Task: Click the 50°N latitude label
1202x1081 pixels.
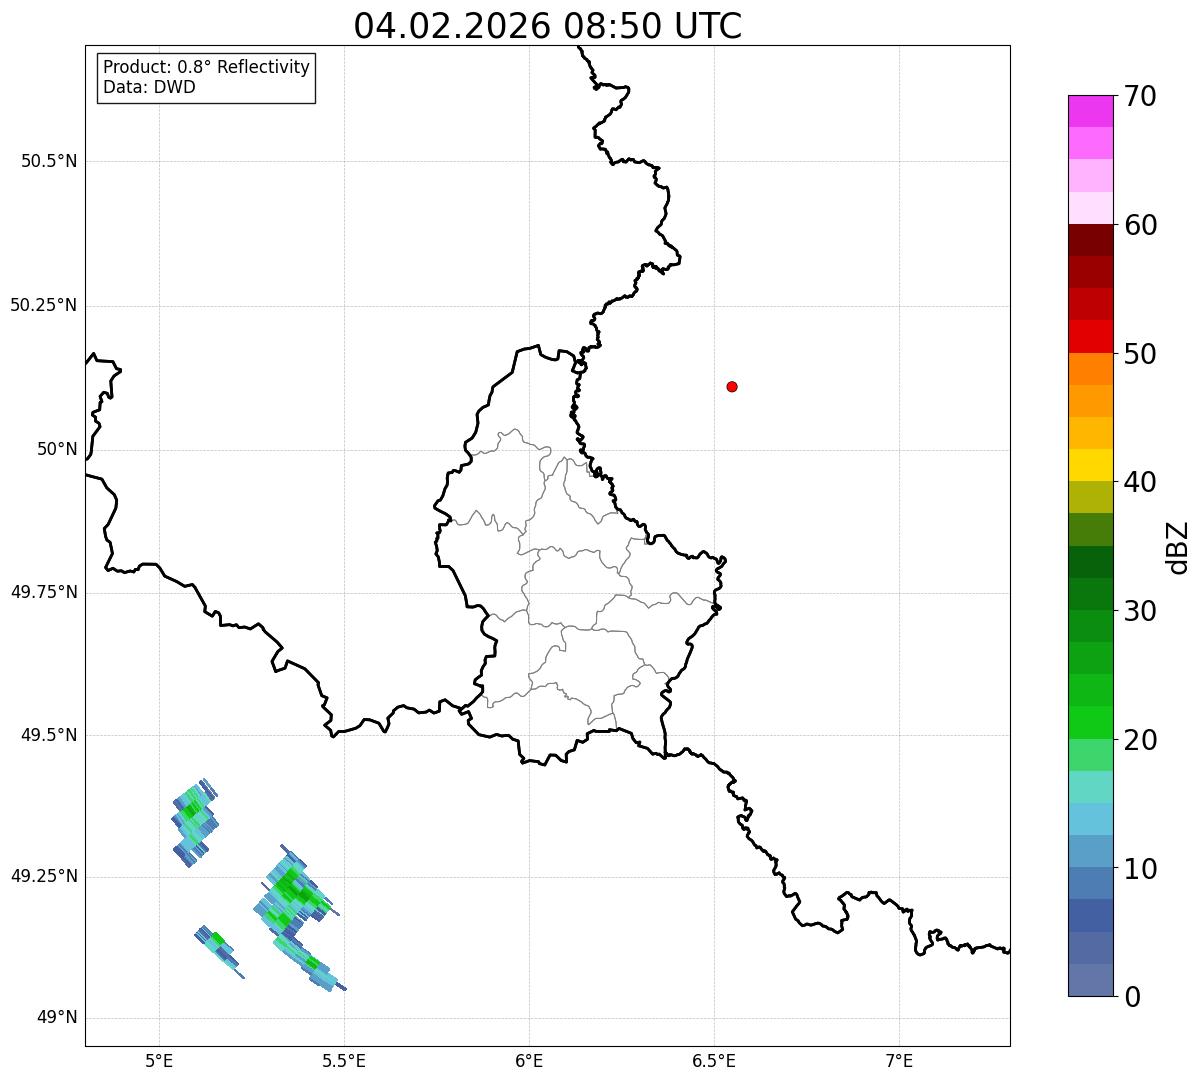Action: pos(57,449)
